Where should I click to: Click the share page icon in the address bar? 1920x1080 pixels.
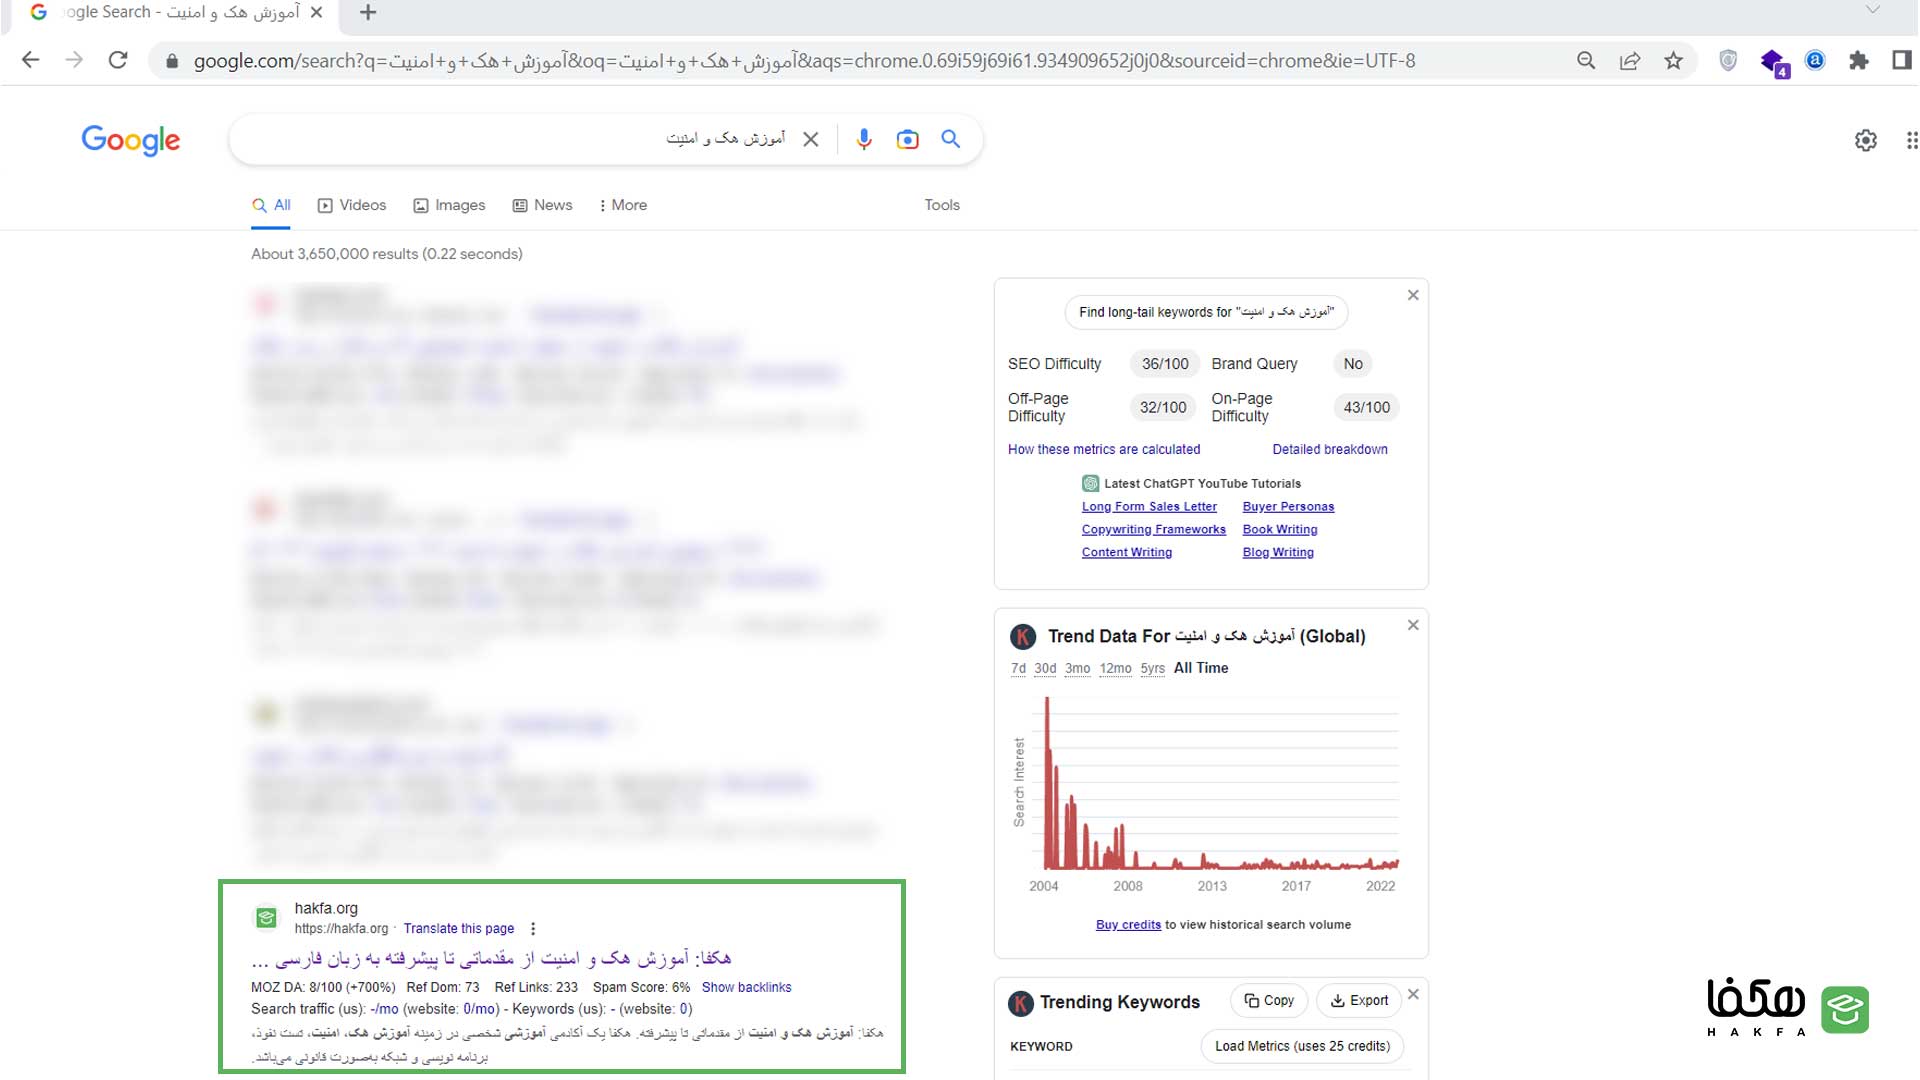1630,61
